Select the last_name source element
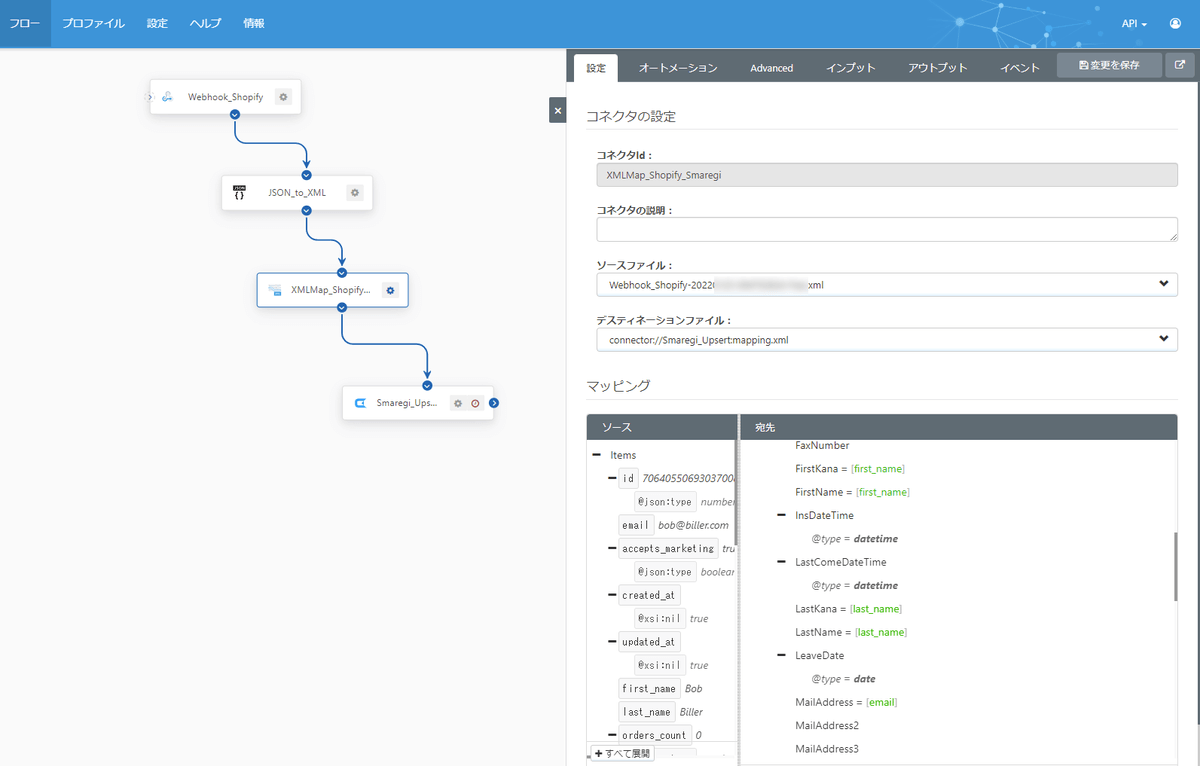This screenshot has height=766, width=1200. coord(646,711)
